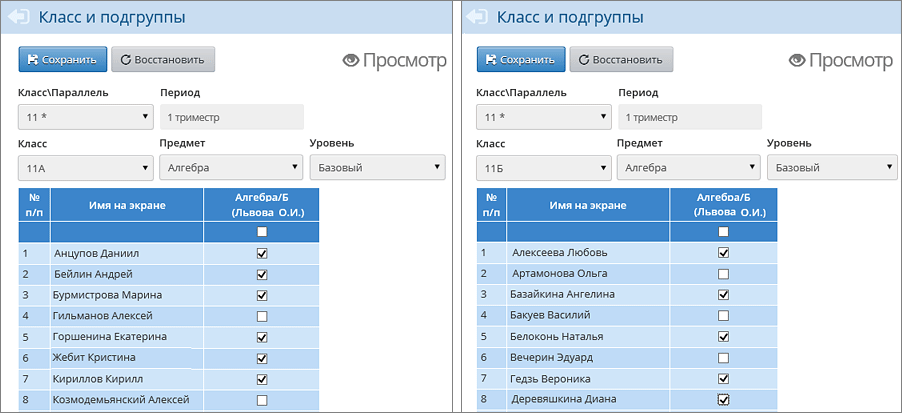Click Алгебра/Б column header in 11Б table
The image size is (902, 413).
pyautogui.click(x=724, y=205)
